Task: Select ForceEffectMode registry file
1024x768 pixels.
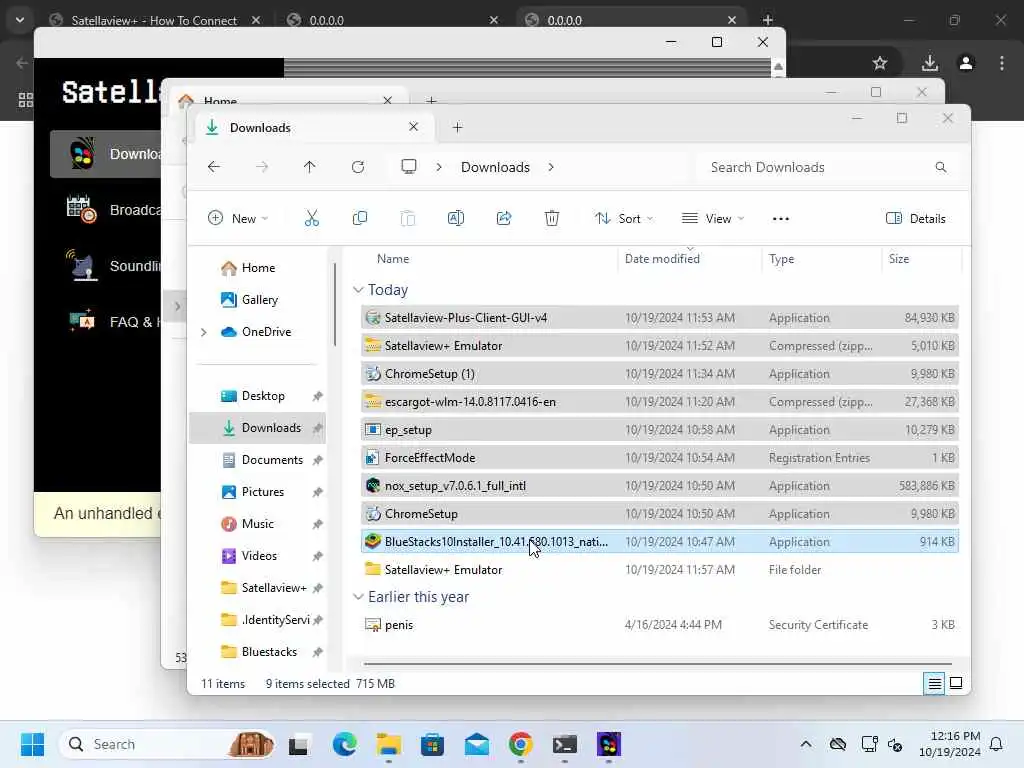Action: 660,458
